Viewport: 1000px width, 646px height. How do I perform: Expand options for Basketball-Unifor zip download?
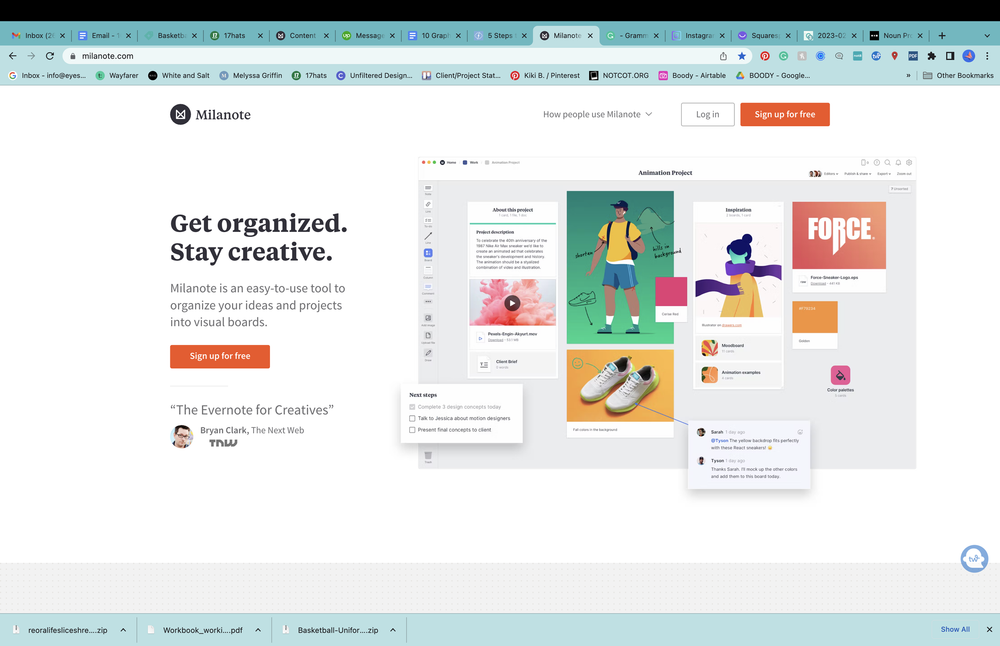[393, 630]
